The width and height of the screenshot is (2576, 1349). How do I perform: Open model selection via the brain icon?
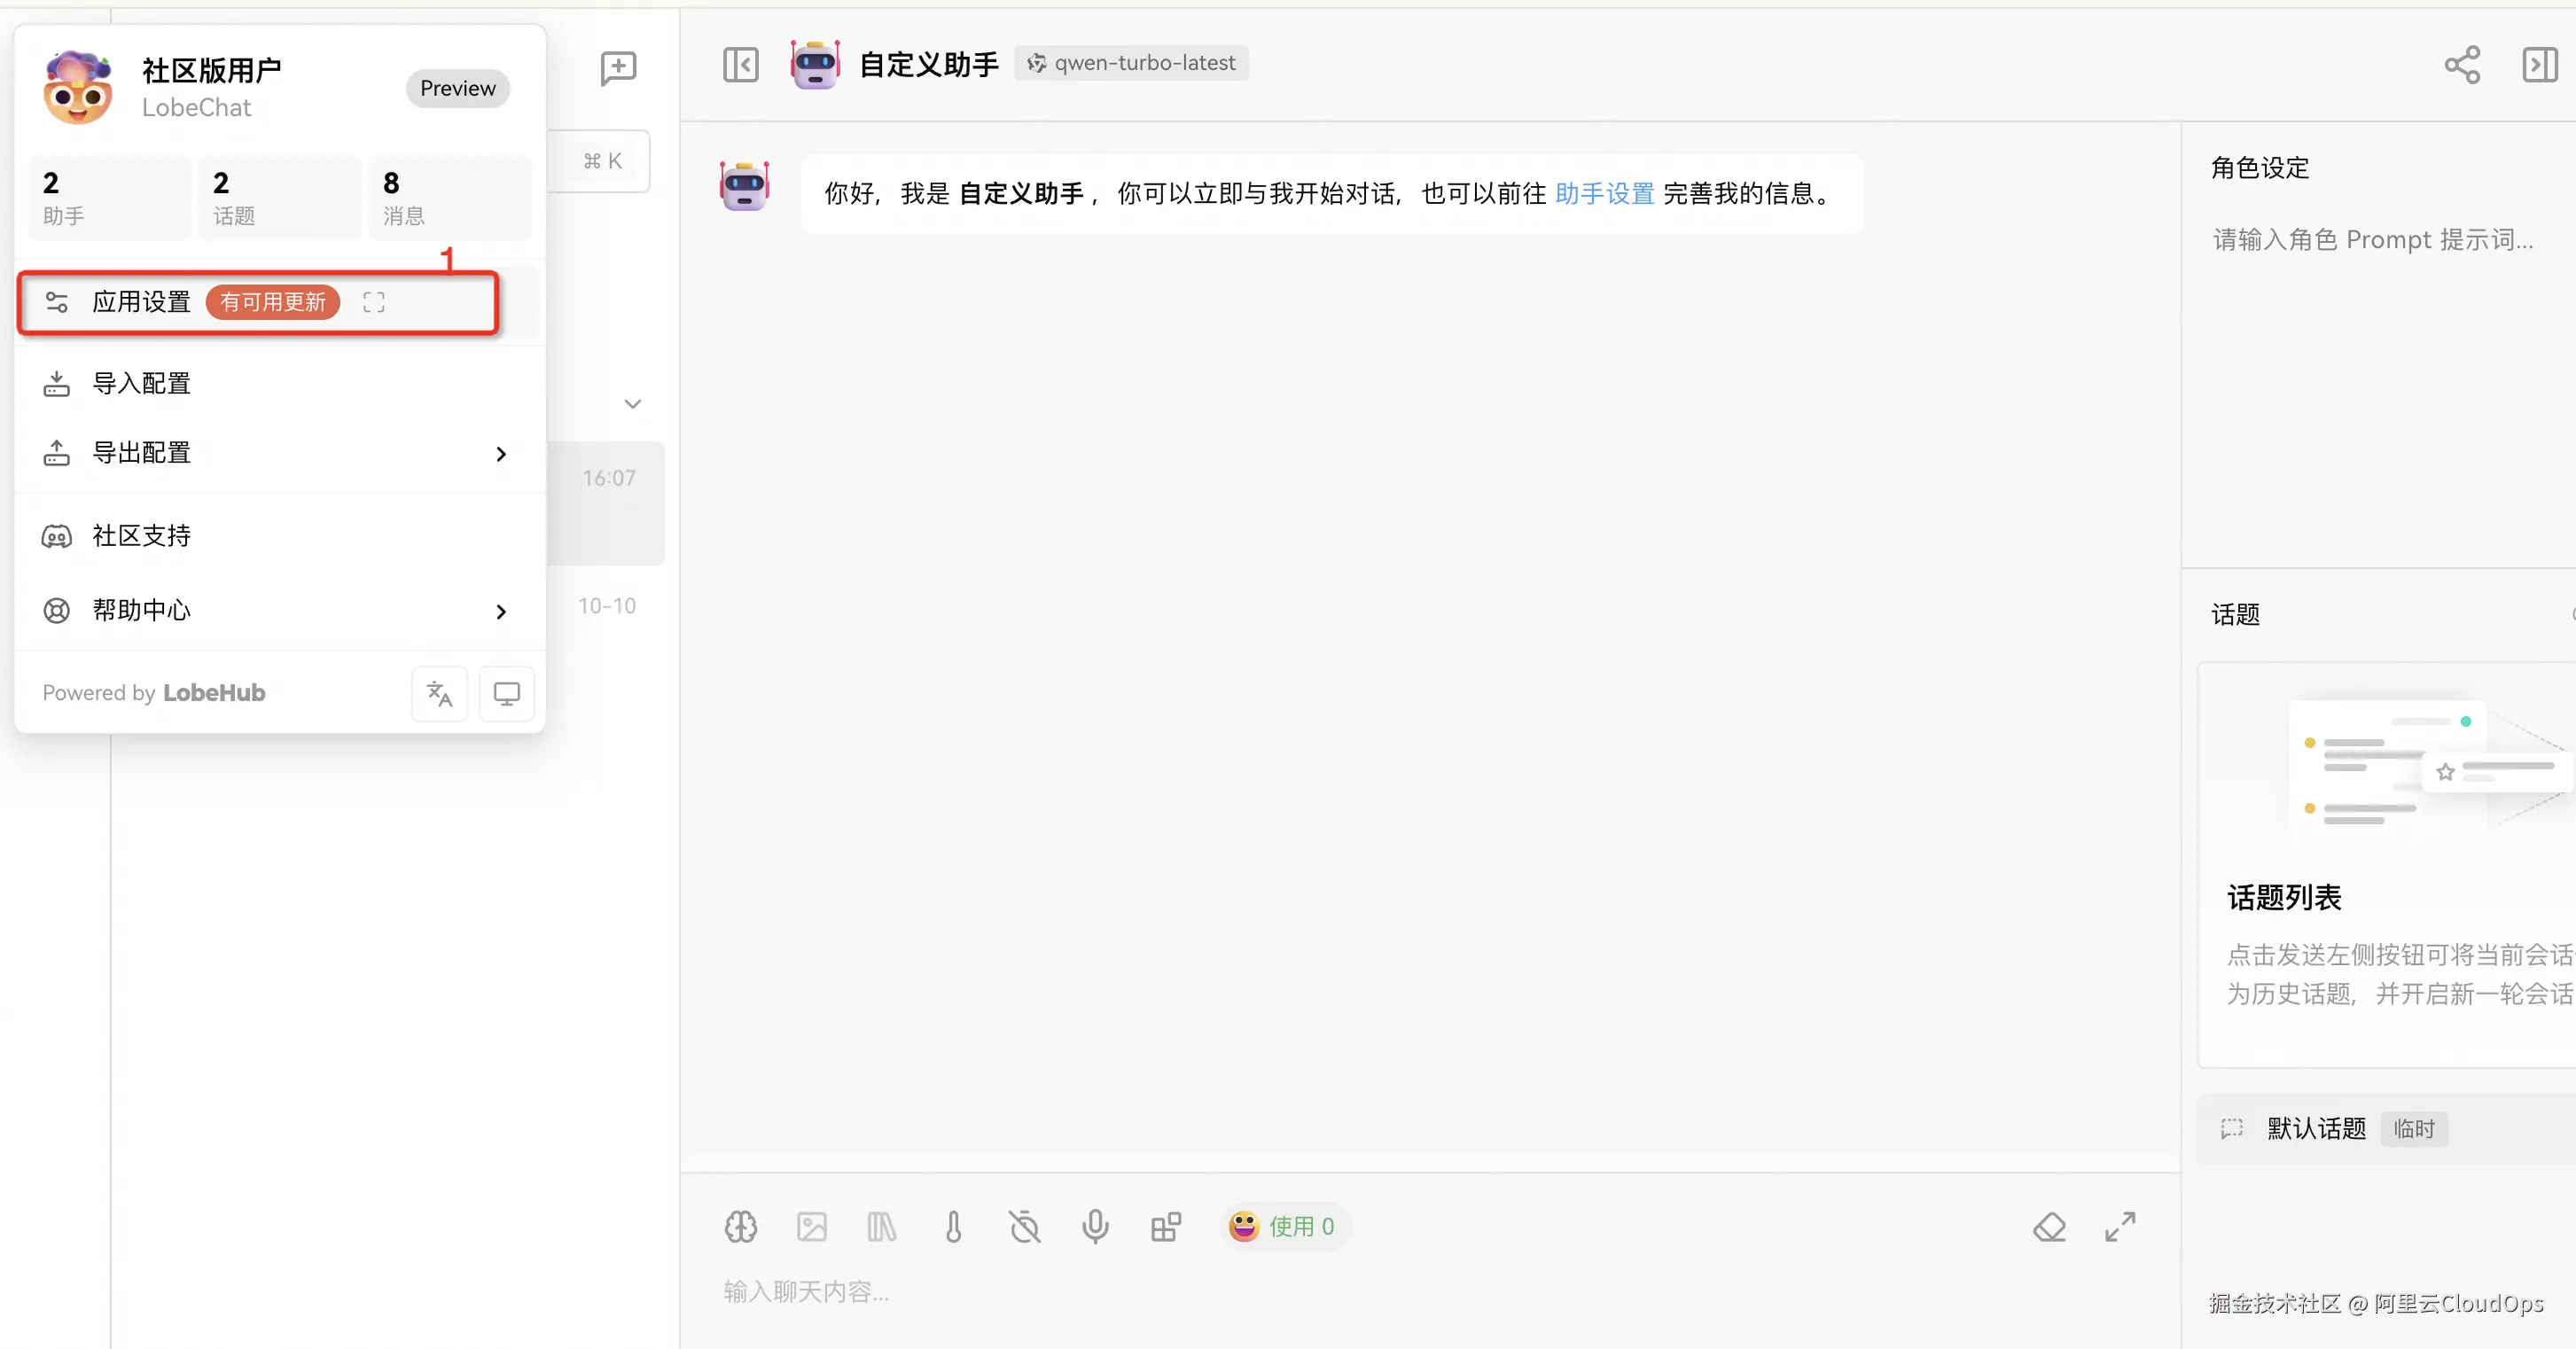click(740, 1226)
